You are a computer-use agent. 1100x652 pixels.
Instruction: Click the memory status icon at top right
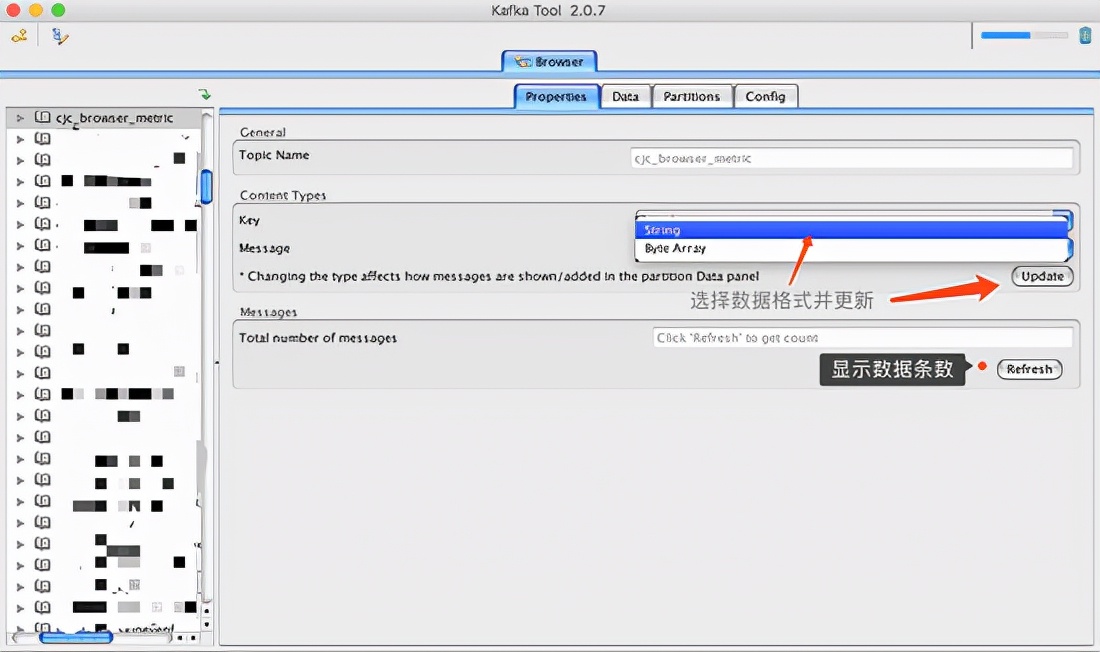pyautogui.click(x=1085, y=35)
